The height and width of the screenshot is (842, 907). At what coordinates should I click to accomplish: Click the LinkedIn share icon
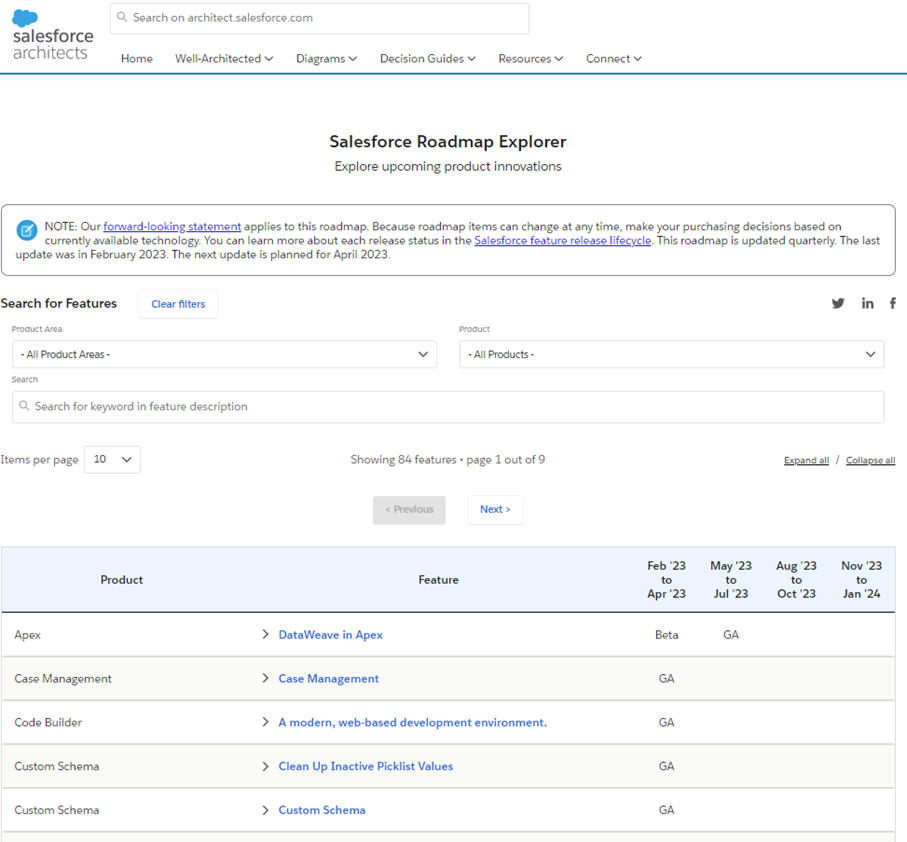click(x=867, y=304)
